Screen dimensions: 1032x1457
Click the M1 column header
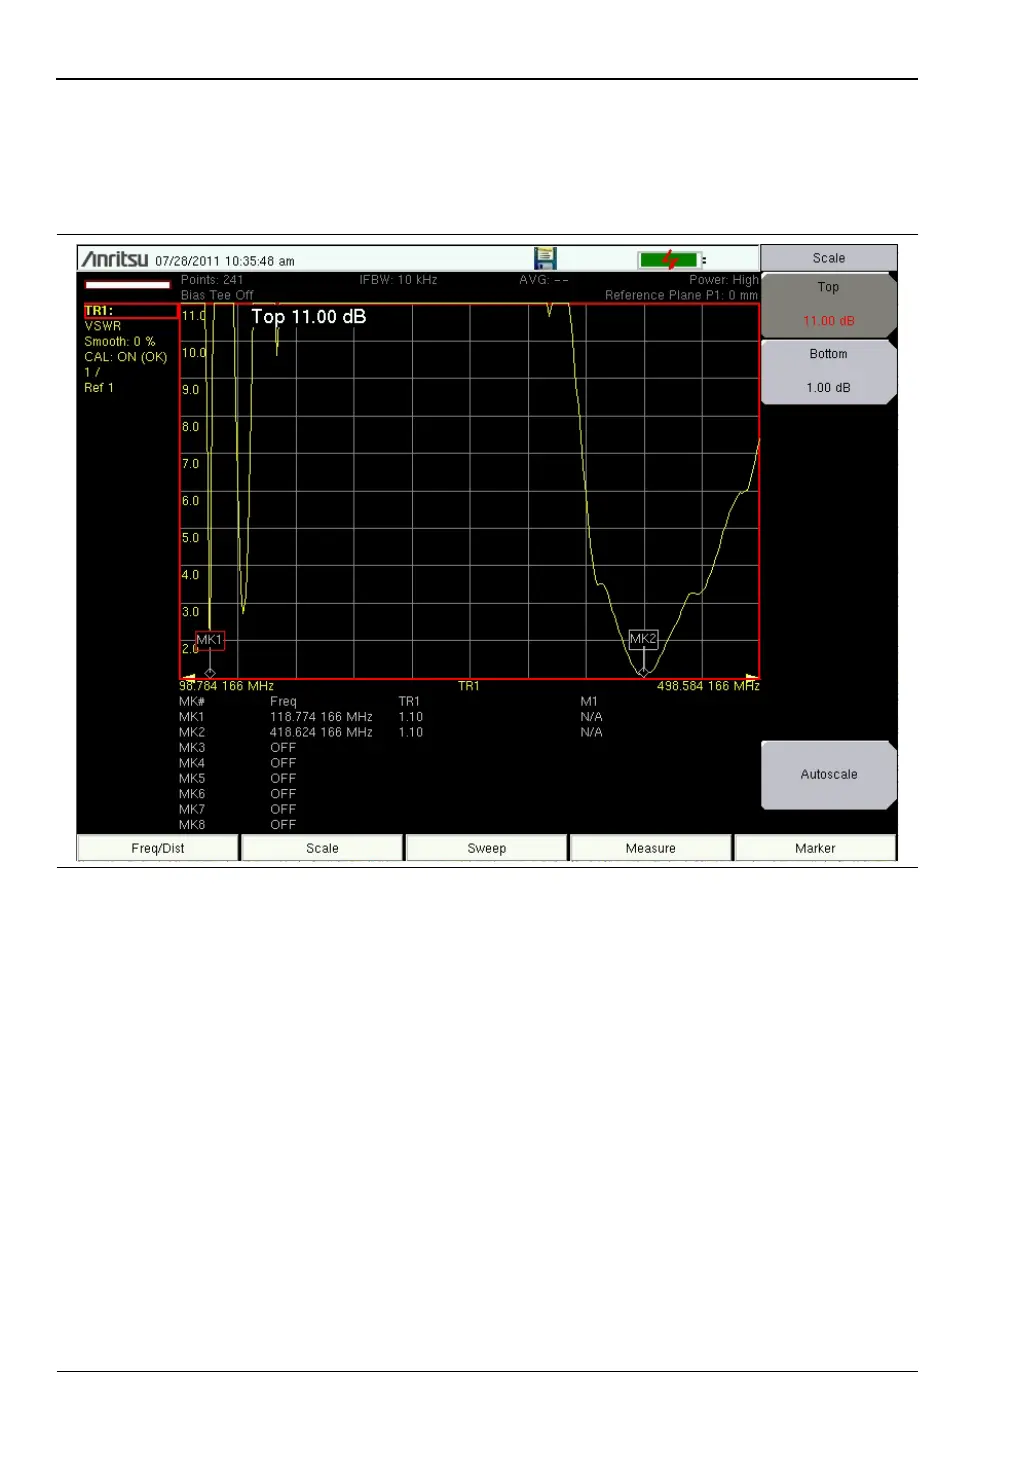tap(589, 702)
